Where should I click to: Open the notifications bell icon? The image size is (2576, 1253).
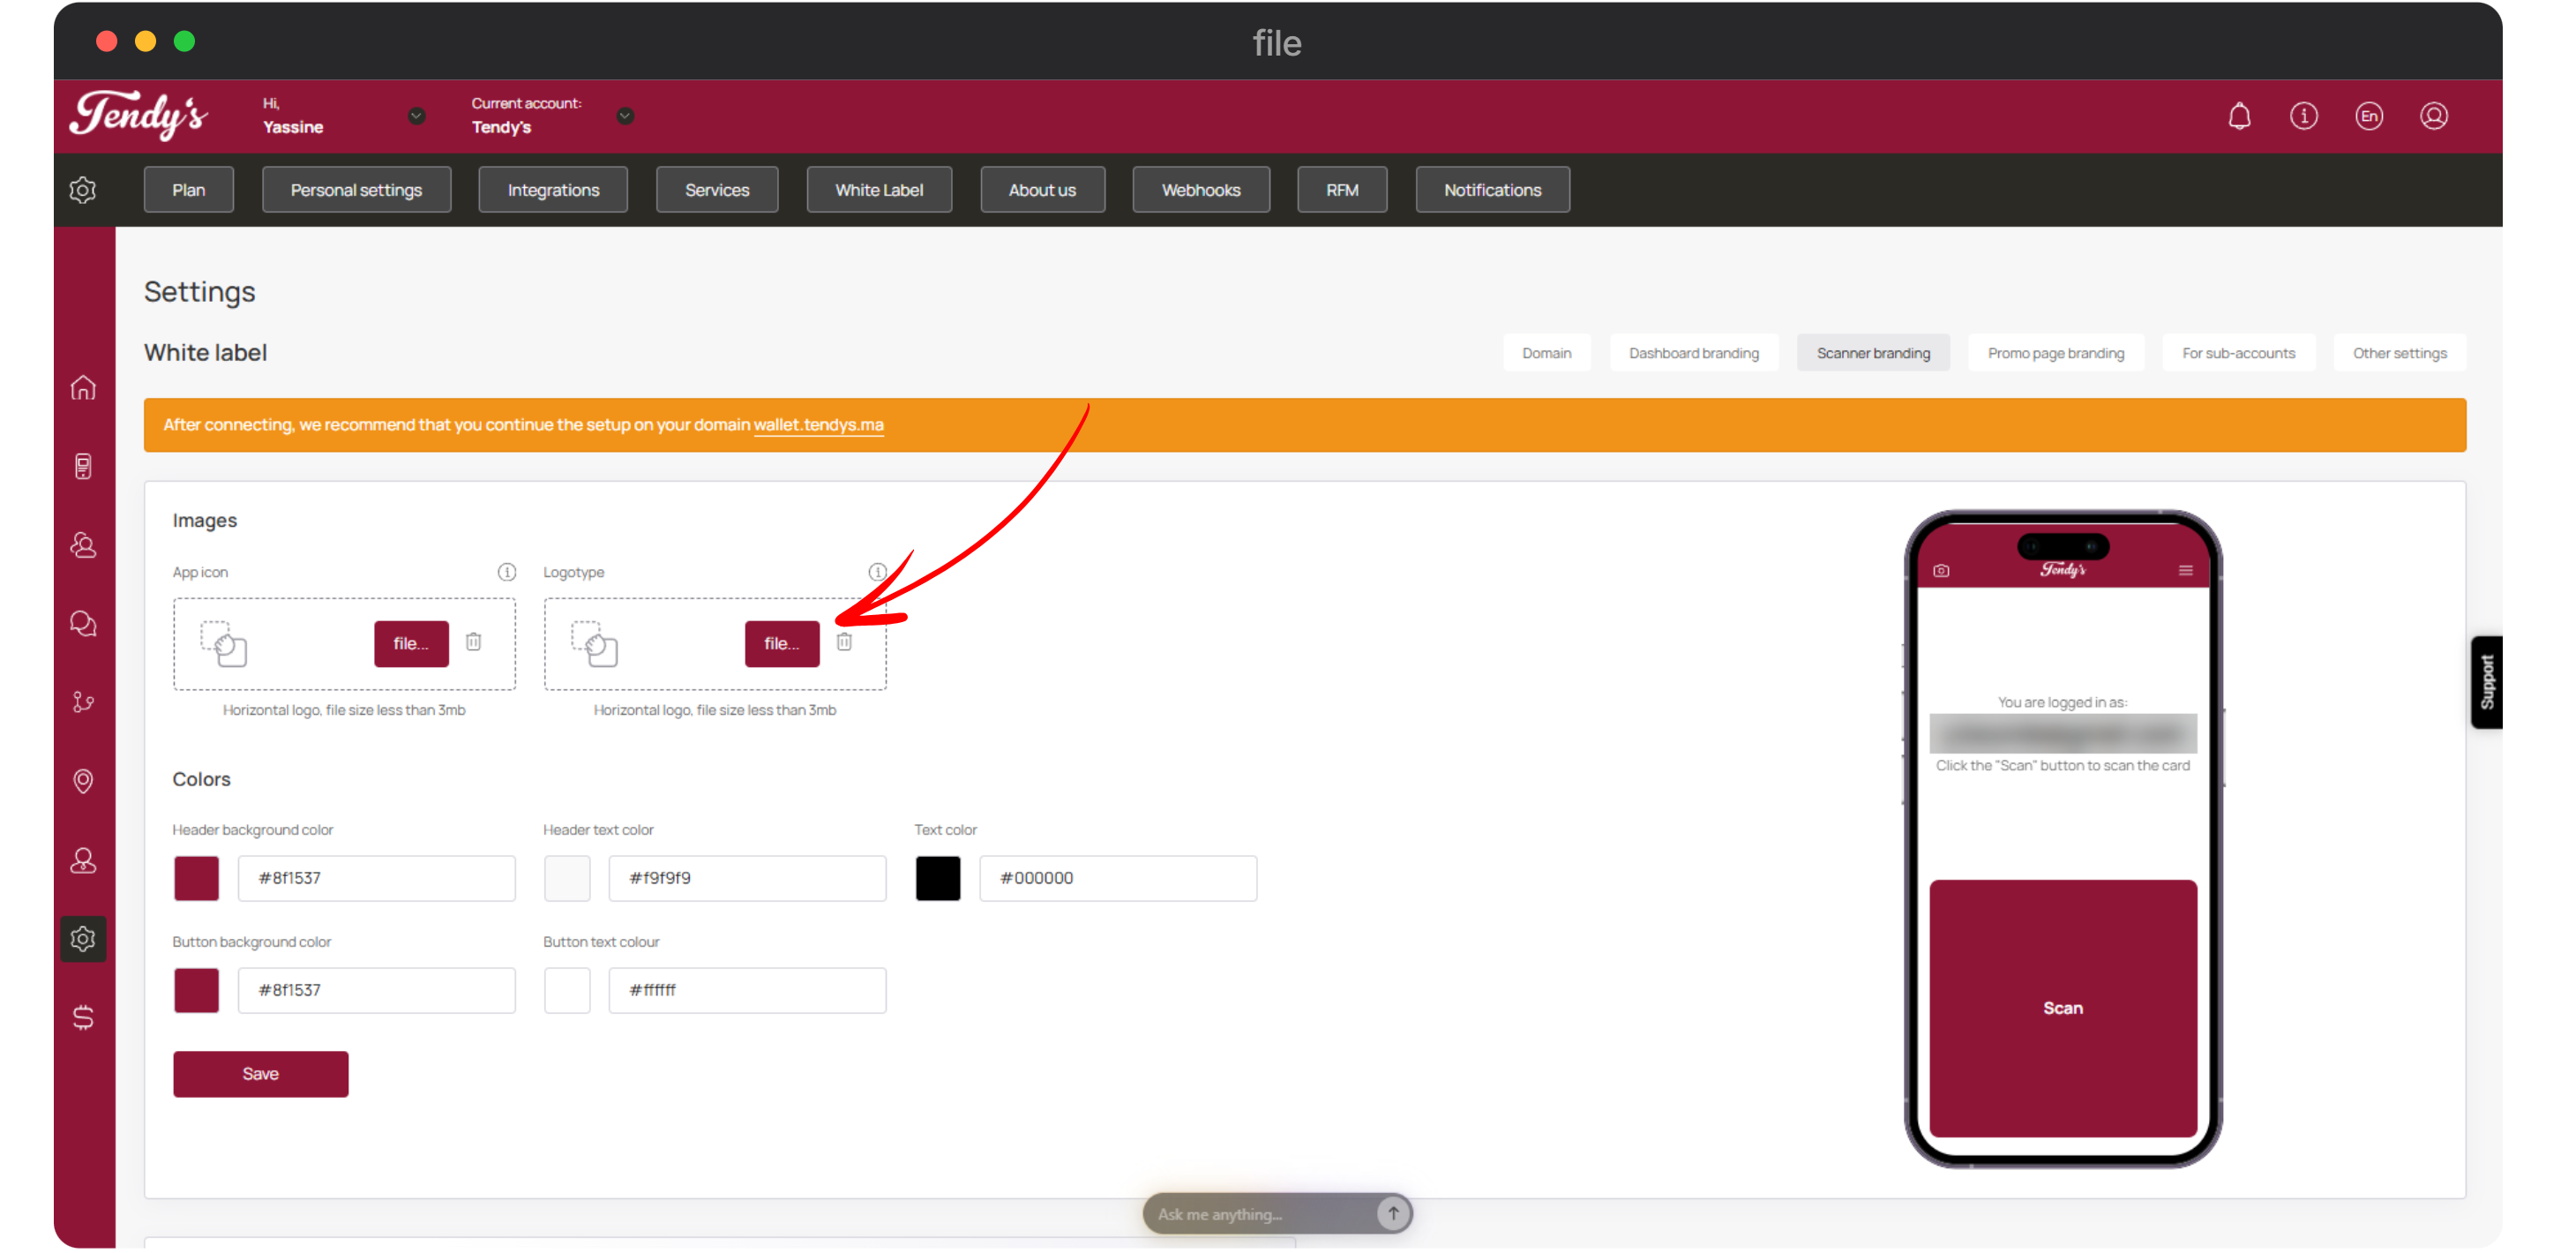tap(2239, 116)
